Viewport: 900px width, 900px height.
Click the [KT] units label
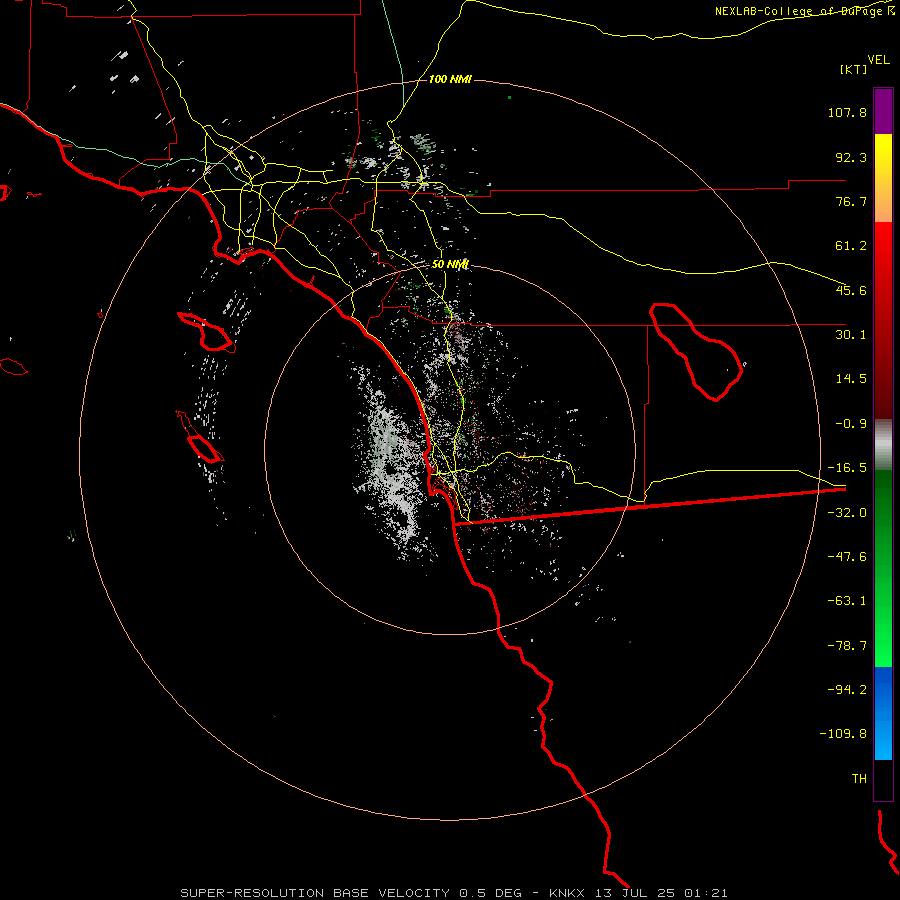coord(853,69)
